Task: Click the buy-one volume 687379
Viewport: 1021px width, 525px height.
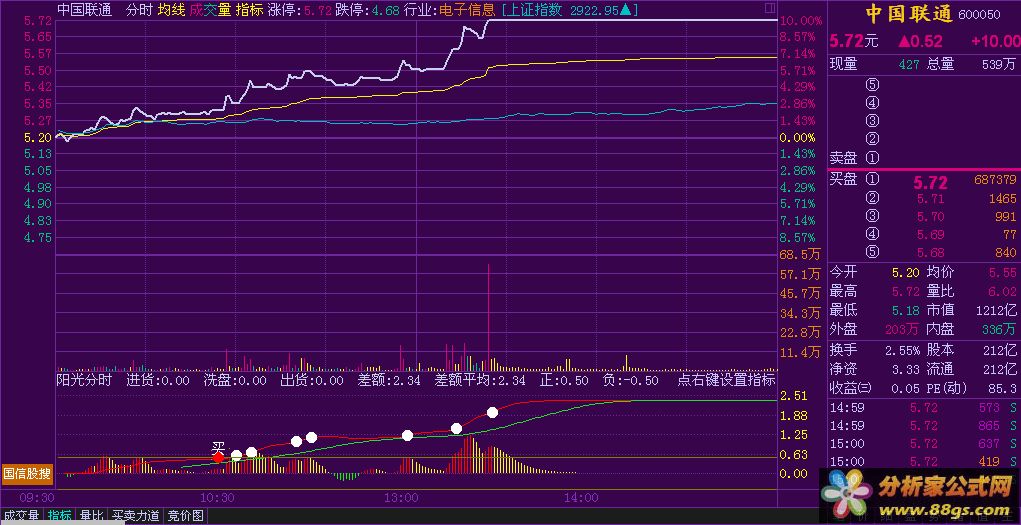Action: coord(994,179)
